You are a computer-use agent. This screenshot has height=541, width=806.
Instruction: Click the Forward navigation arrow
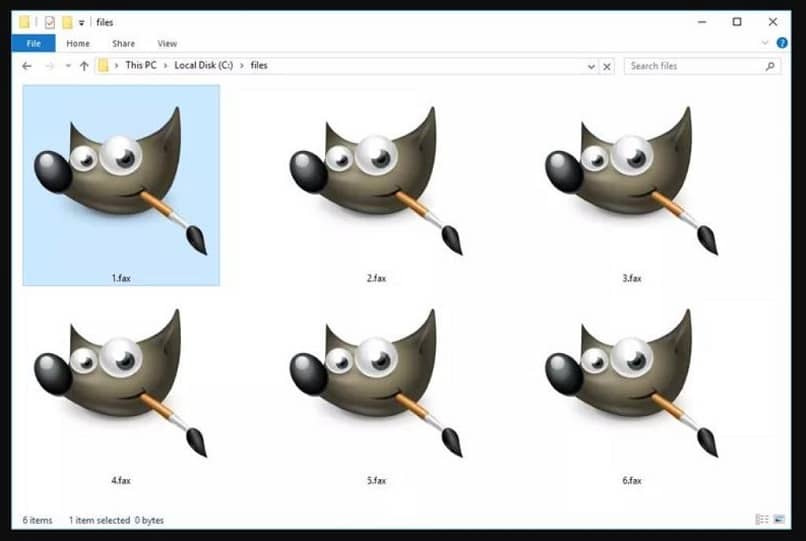click(x=49, y=66)
